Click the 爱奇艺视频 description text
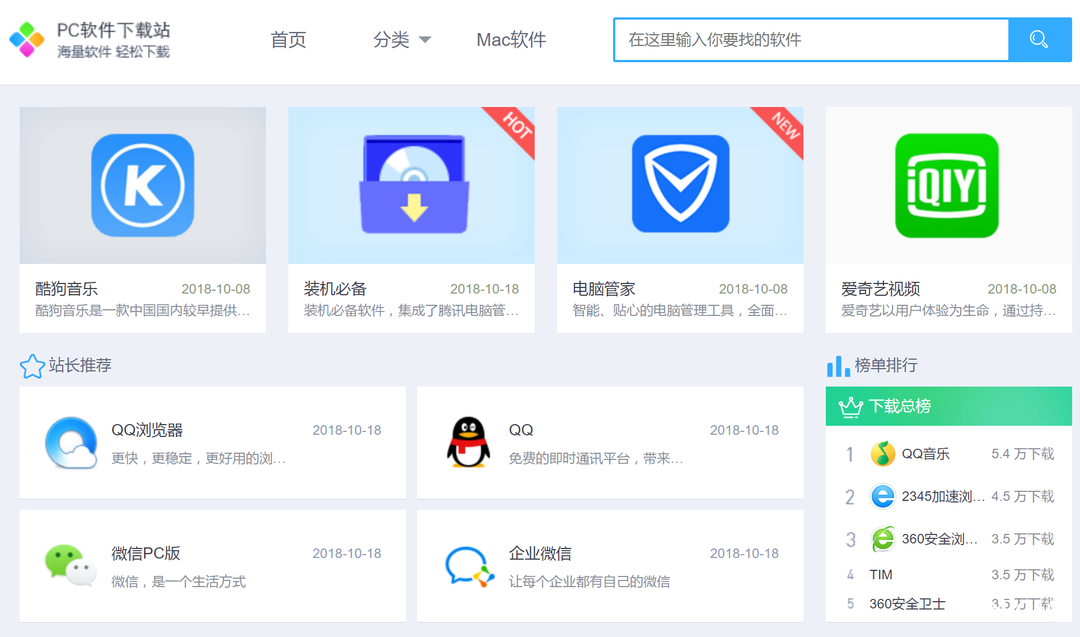This screenshot has width=1080, height=637. pos(948,311)
